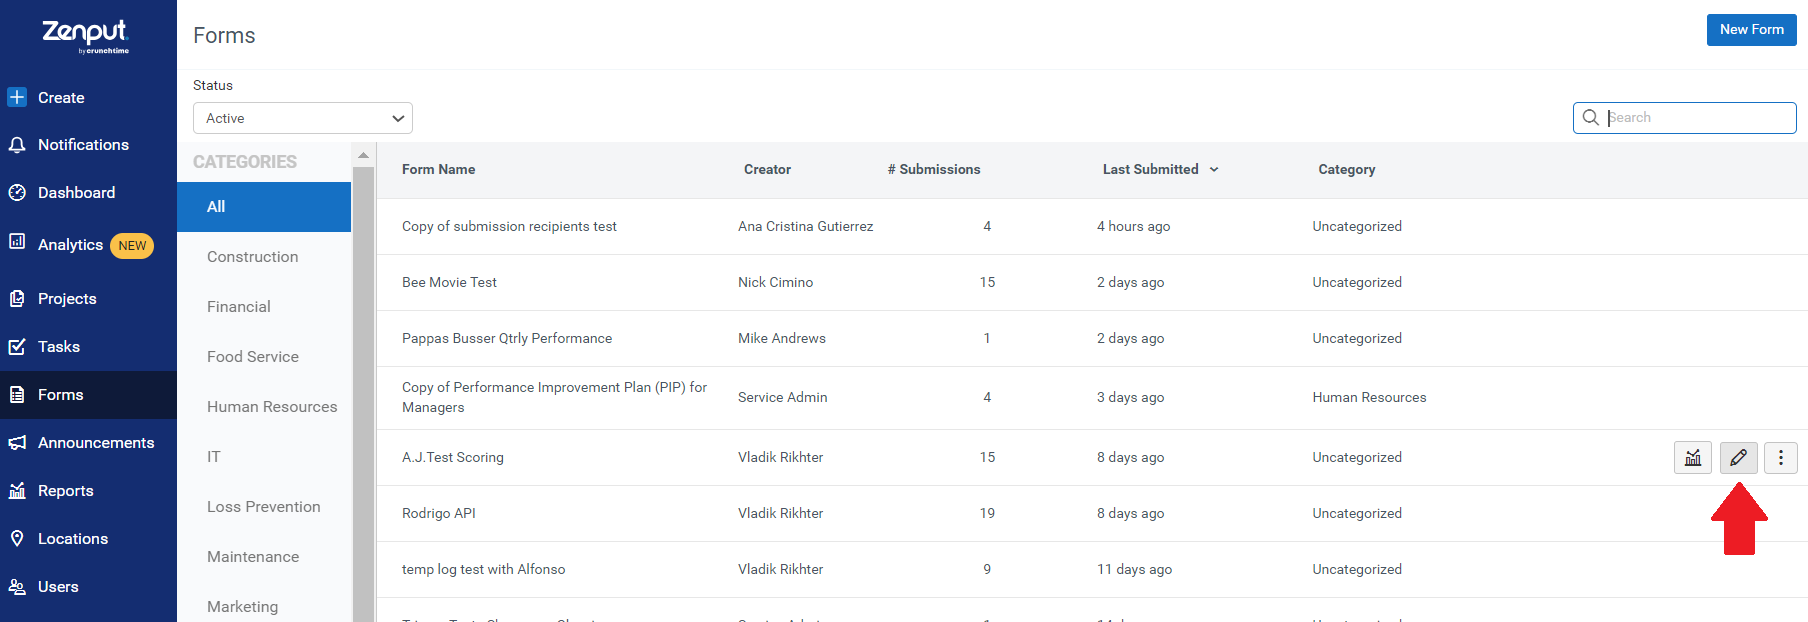
Task: Click the New Form button
Action: [1751, 30]
